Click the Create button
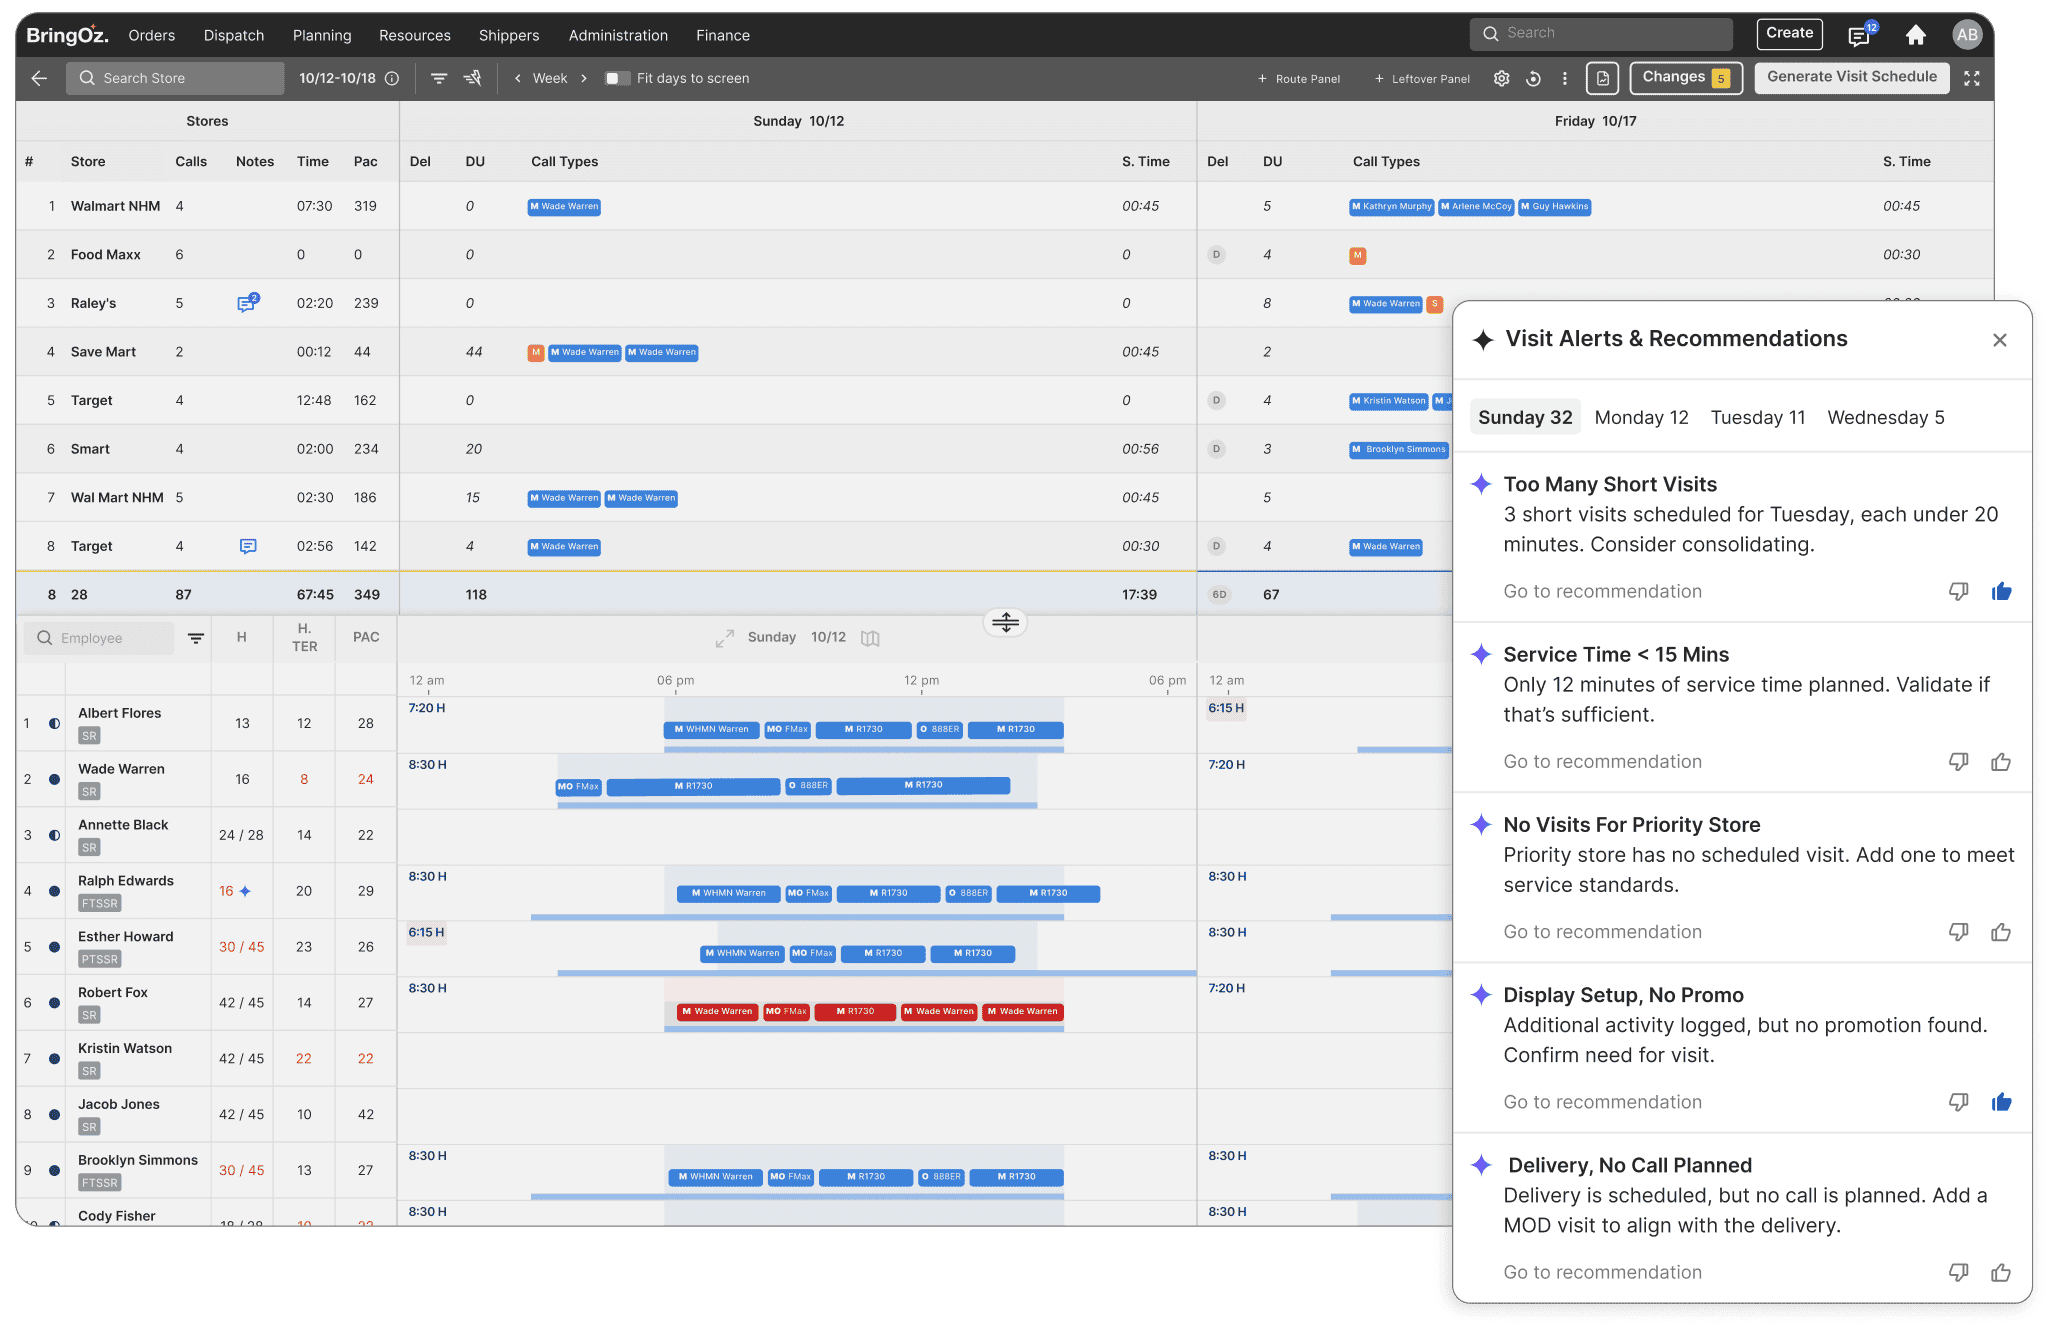Screen dimensions: 2051x1333 coord(1789,33)
